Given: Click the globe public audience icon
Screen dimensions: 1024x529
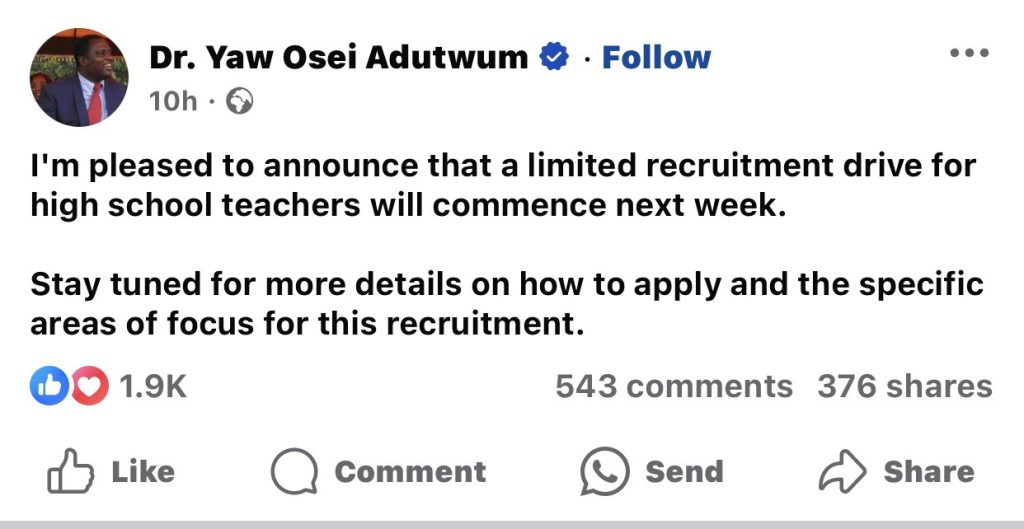Looking at the screenshot, I should point(240,101).
